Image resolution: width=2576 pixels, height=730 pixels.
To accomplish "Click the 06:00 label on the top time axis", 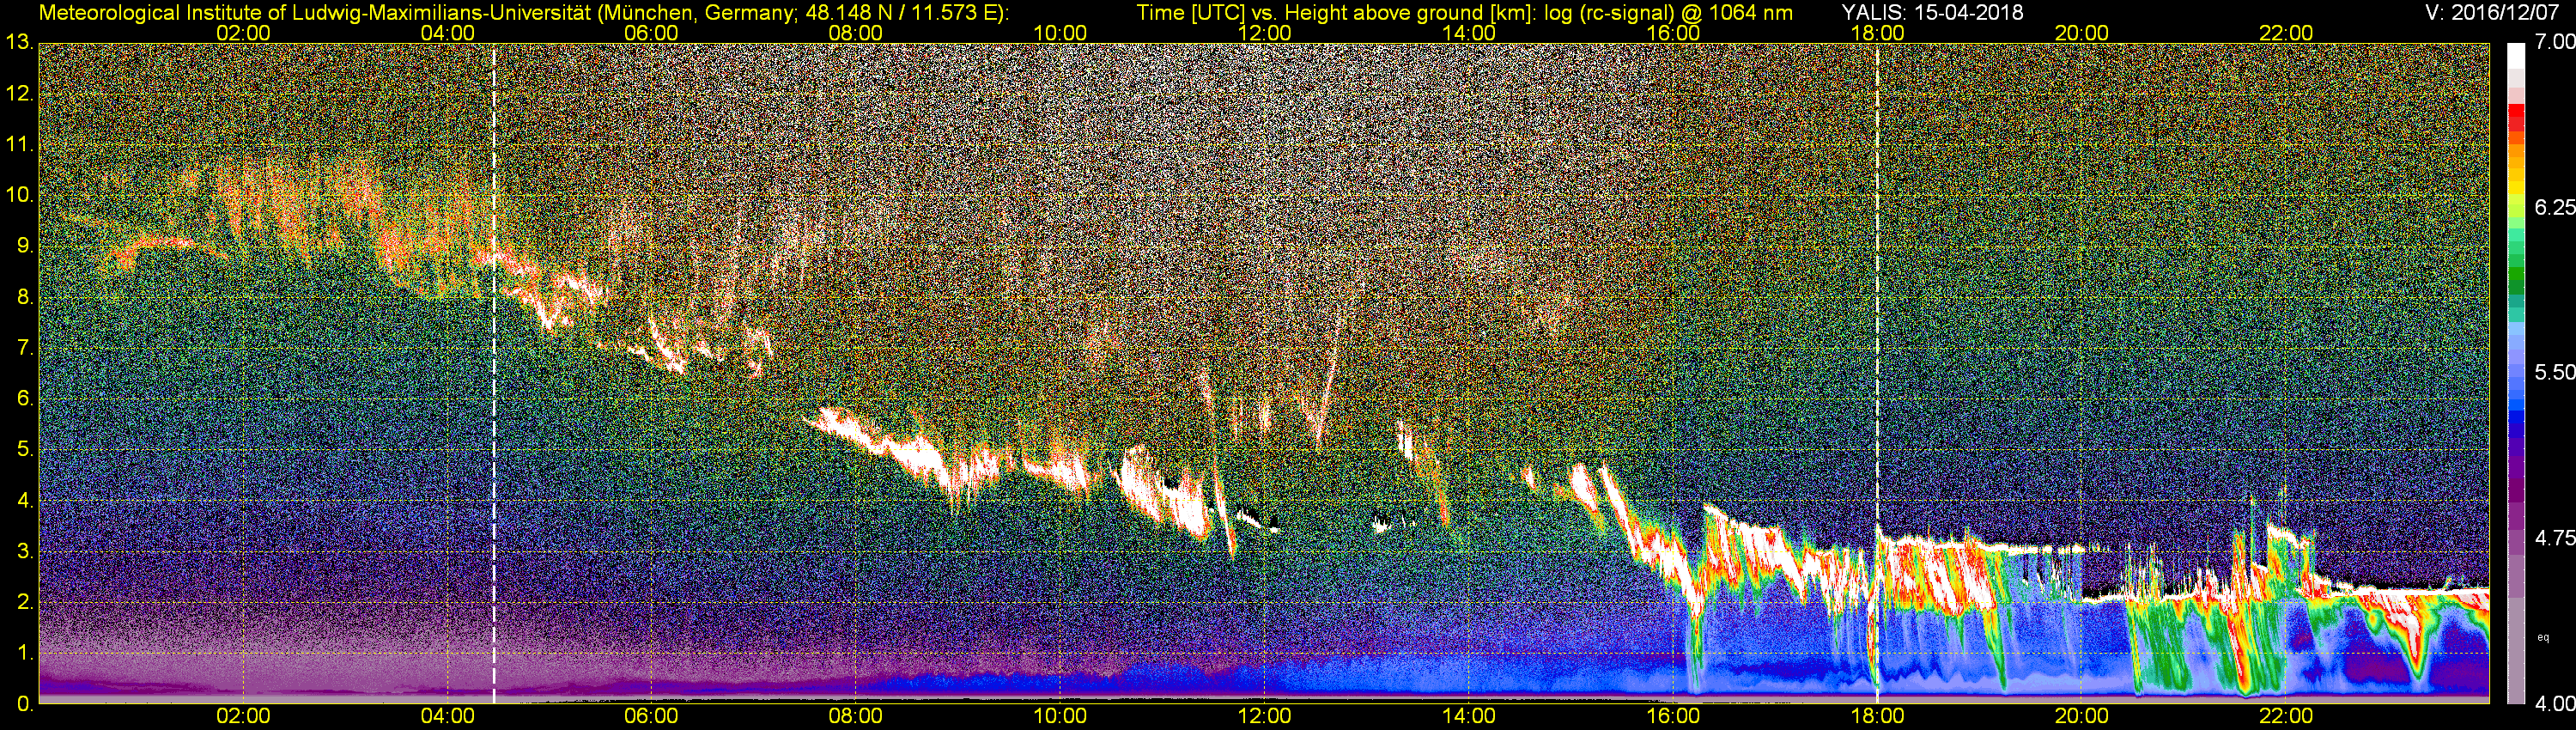I will coord(651,33).
